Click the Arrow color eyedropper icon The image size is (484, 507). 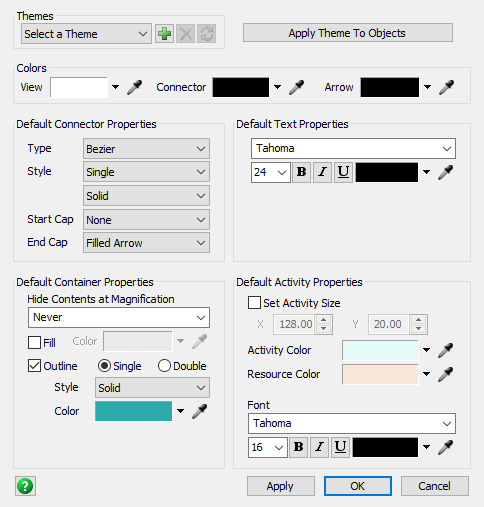click(446, 87)
